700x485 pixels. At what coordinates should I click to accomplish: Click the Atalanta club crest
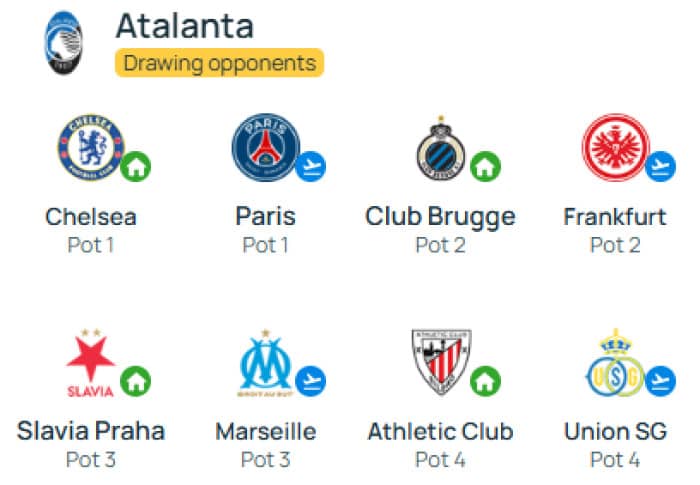point(64,43)
